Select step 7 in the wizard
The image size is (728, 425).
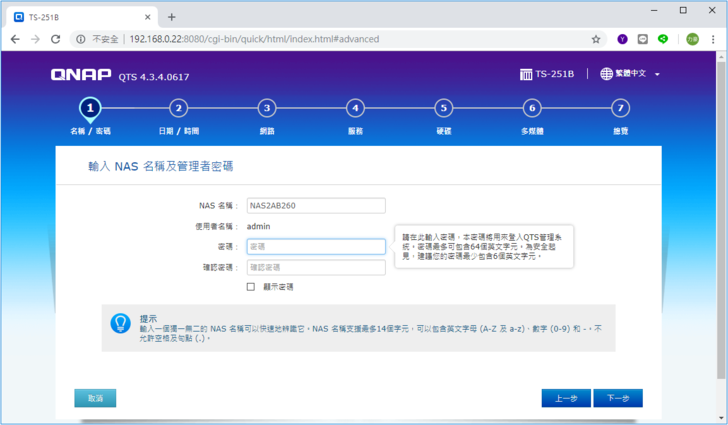(620, 108)
